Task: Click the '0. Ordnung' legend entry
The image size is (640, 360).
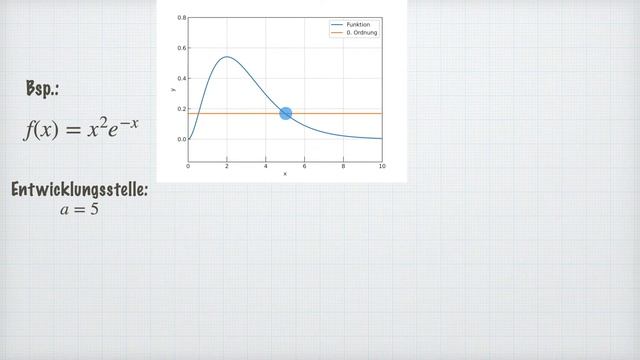Action: point(354,33)
